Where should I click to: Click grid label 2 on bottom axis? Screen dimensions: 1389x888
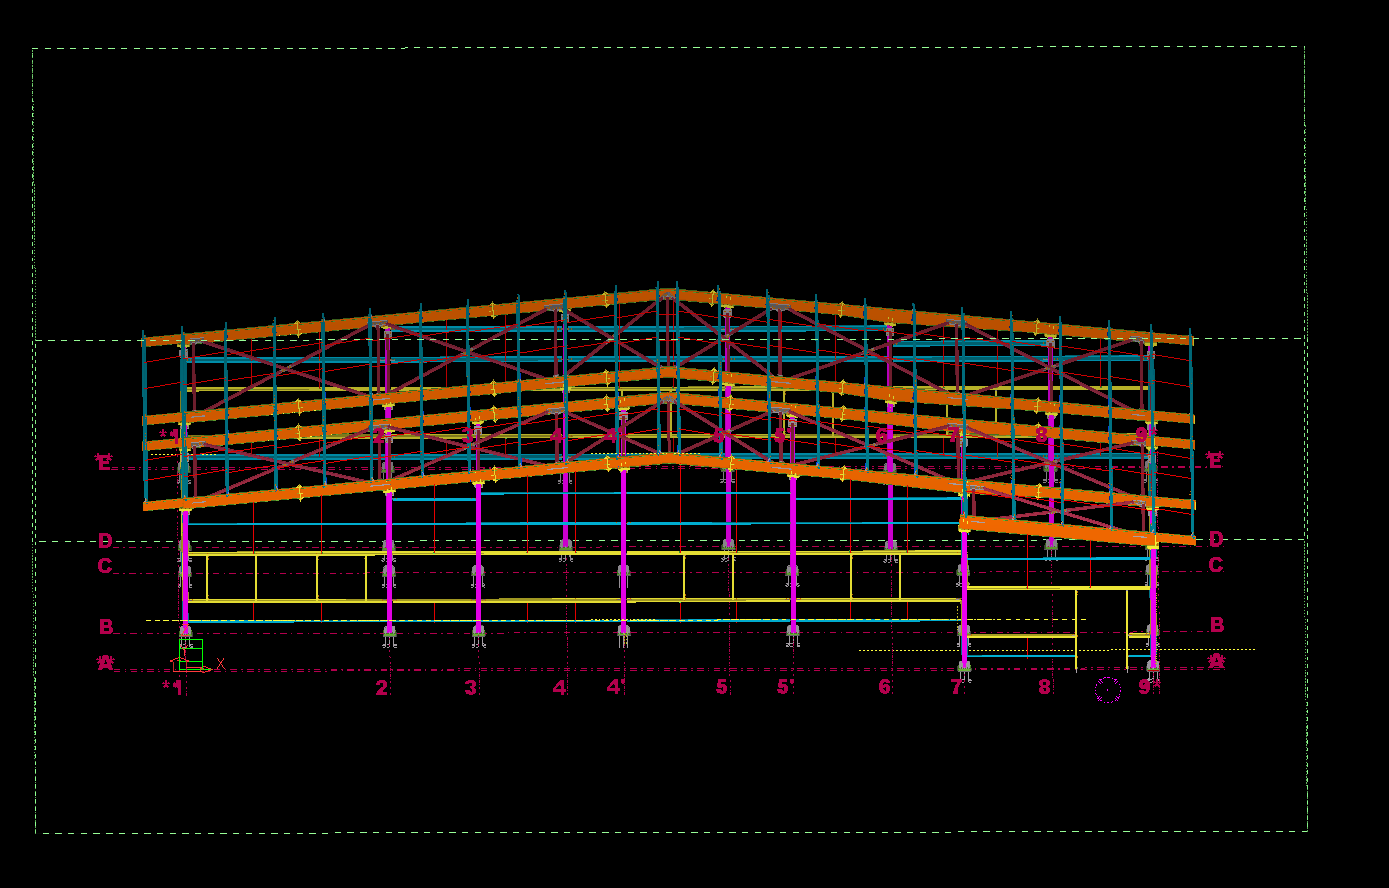point(381,688)
